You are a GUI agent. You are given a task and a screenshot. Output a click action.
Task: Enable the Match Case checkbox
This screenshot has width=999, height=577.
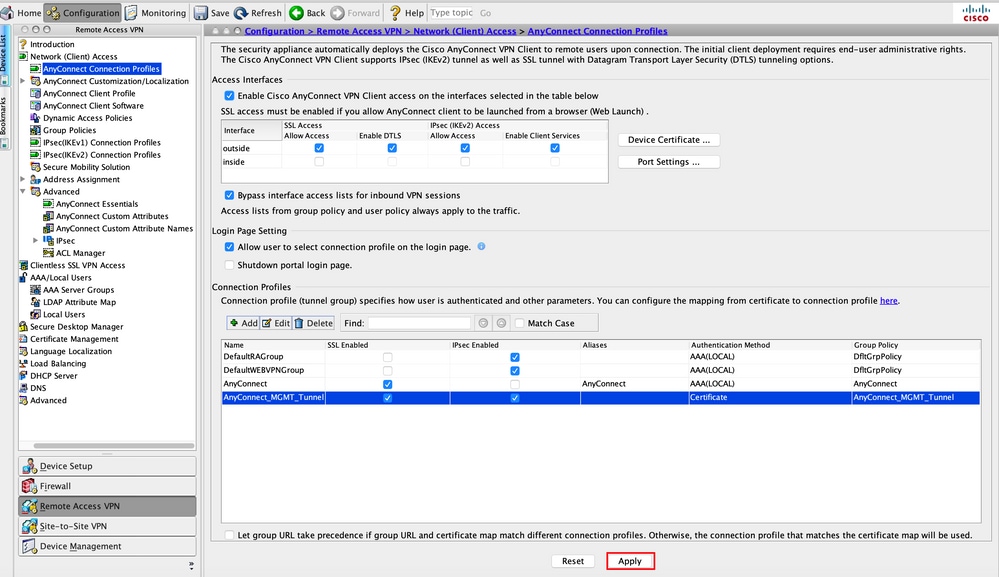pos(519,324)
